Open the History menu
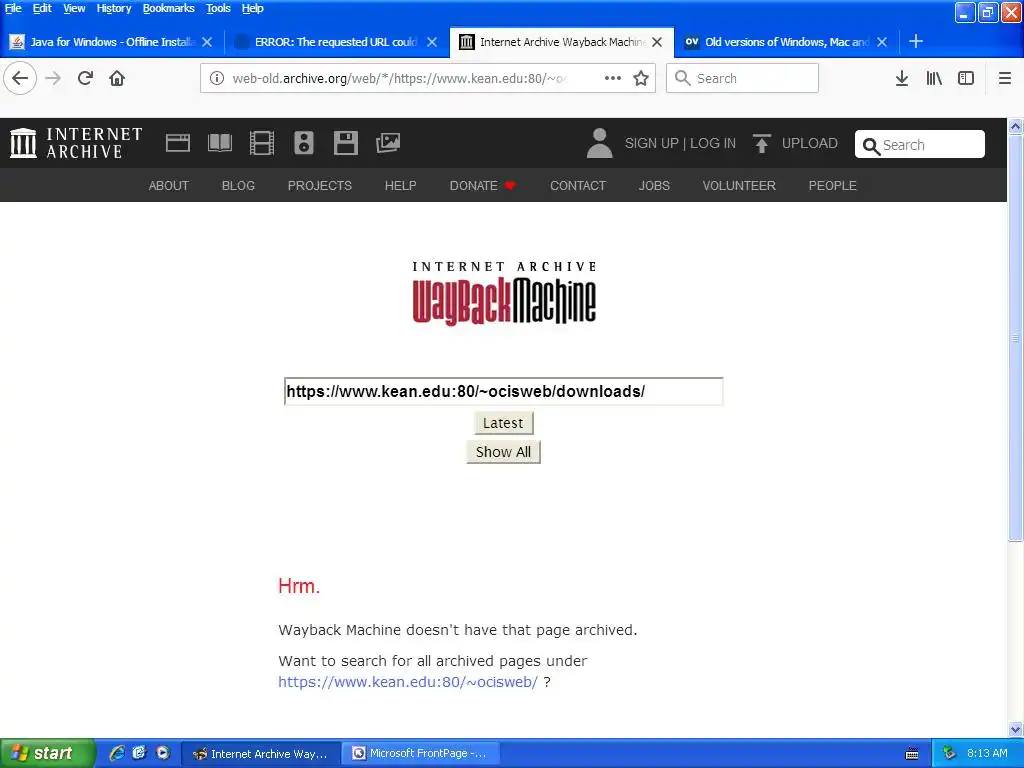 pyautogui.click(x=114, y=8)
